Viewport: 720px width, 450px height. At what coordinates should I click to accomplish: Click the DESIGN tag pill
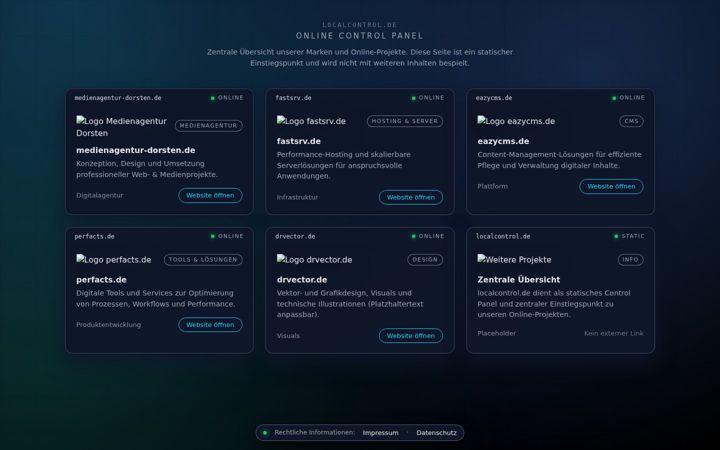click(425, 259)
